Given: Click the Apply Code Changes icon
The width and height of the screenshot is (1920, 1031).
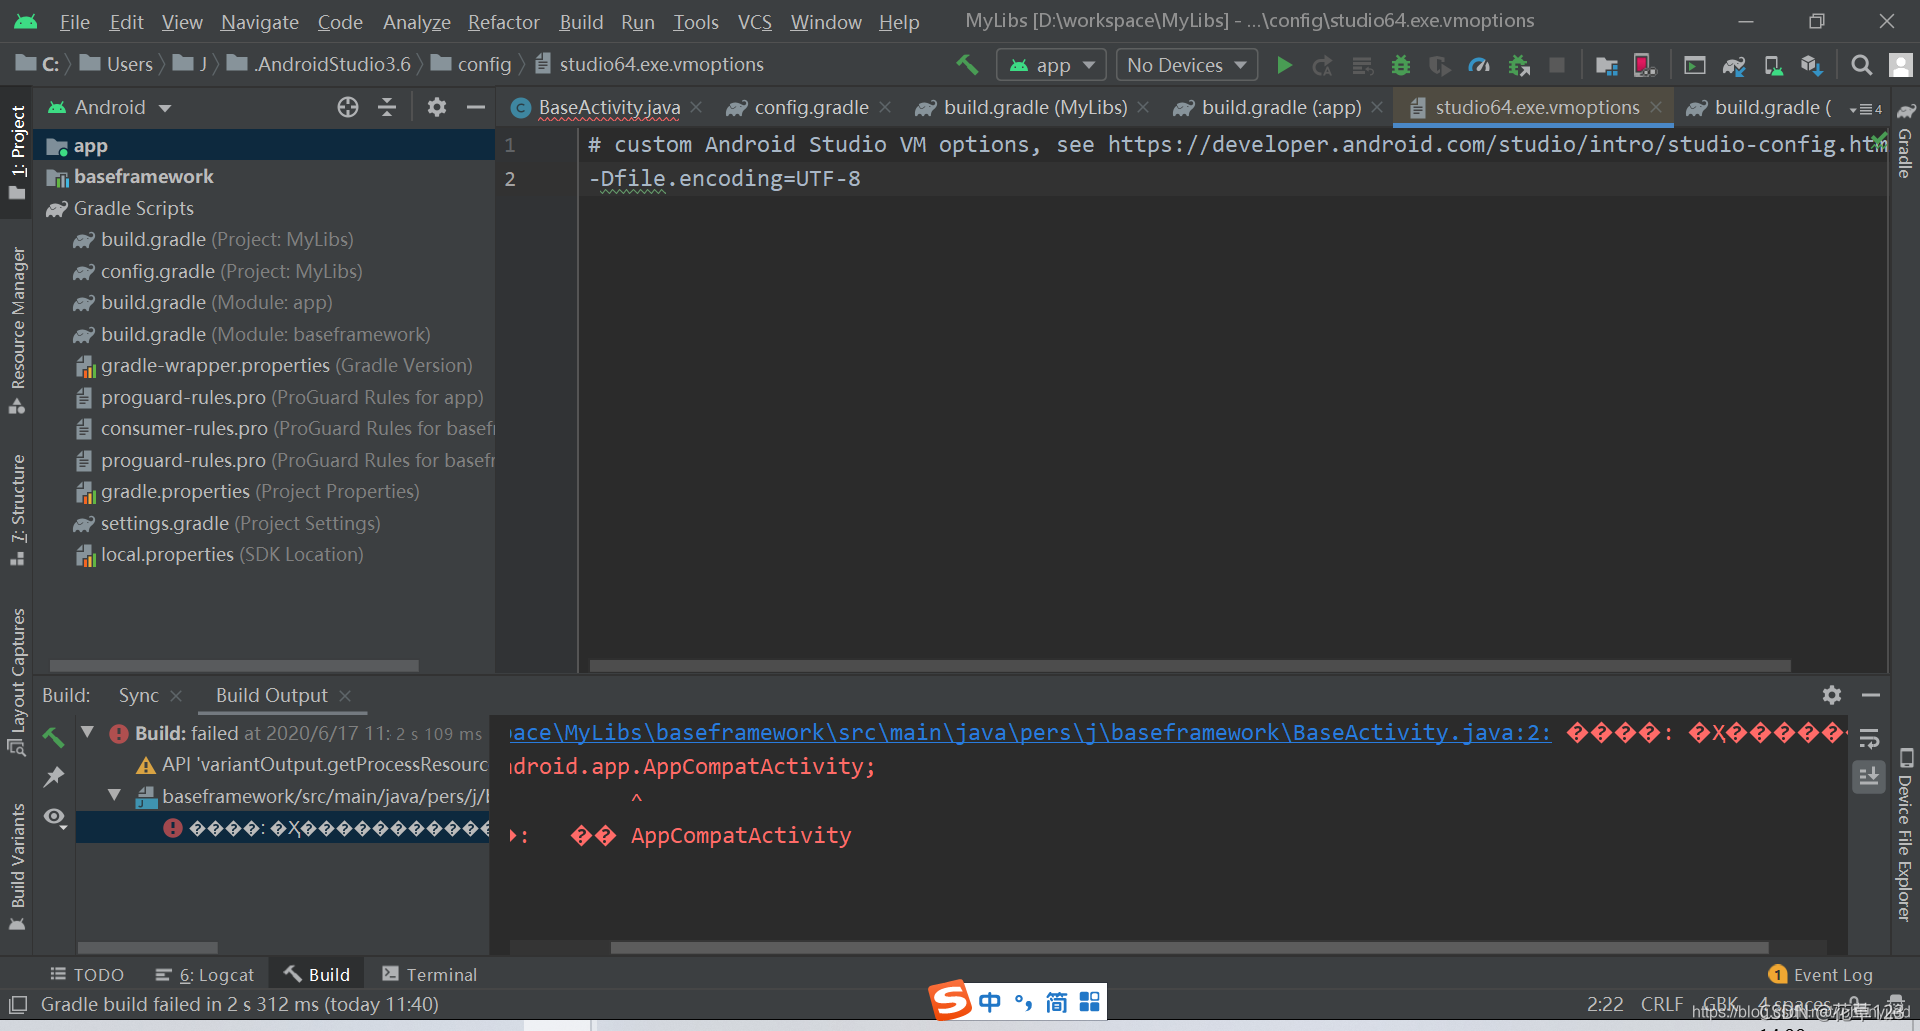Looking at the screenshot, I should coord(1362,65).
